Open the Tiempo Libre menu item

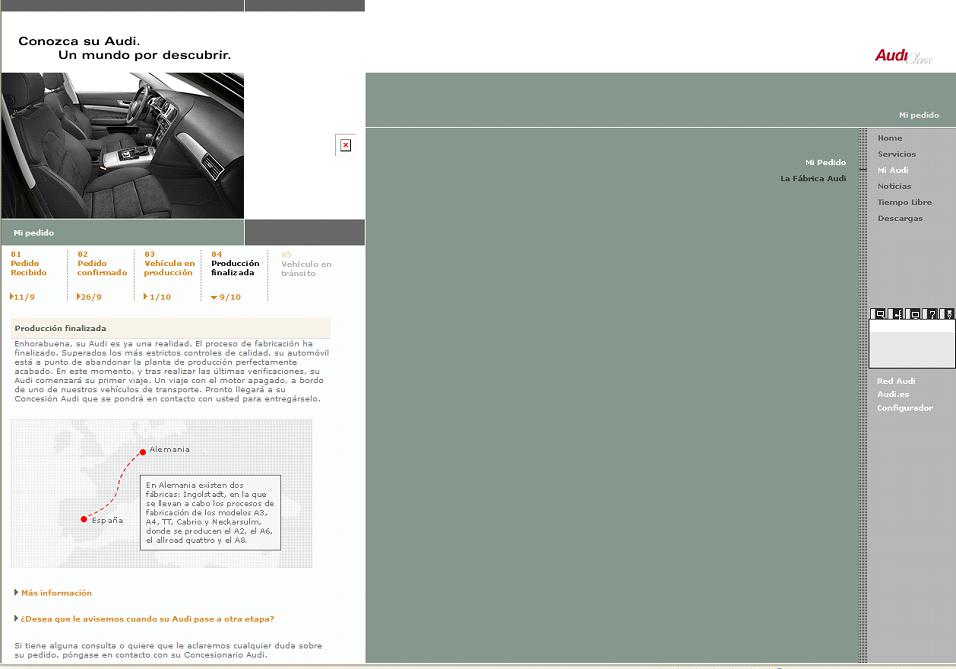point(904,202)
